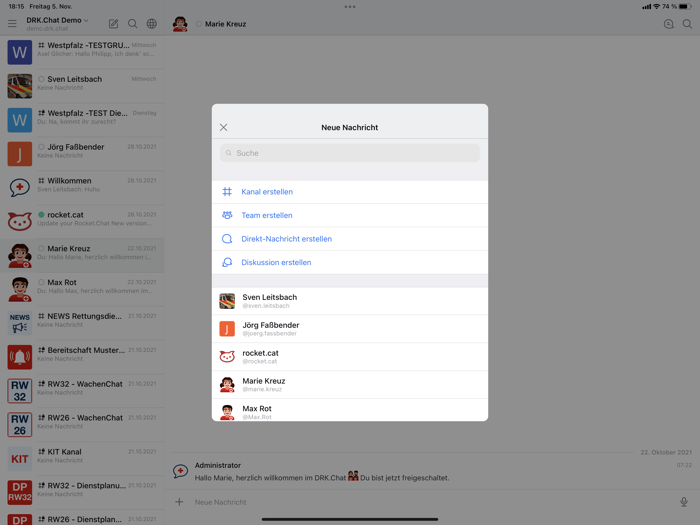Open KIT Kanal channel in sidebar
The image size is (700, 525).
click(x=82, y=459)
